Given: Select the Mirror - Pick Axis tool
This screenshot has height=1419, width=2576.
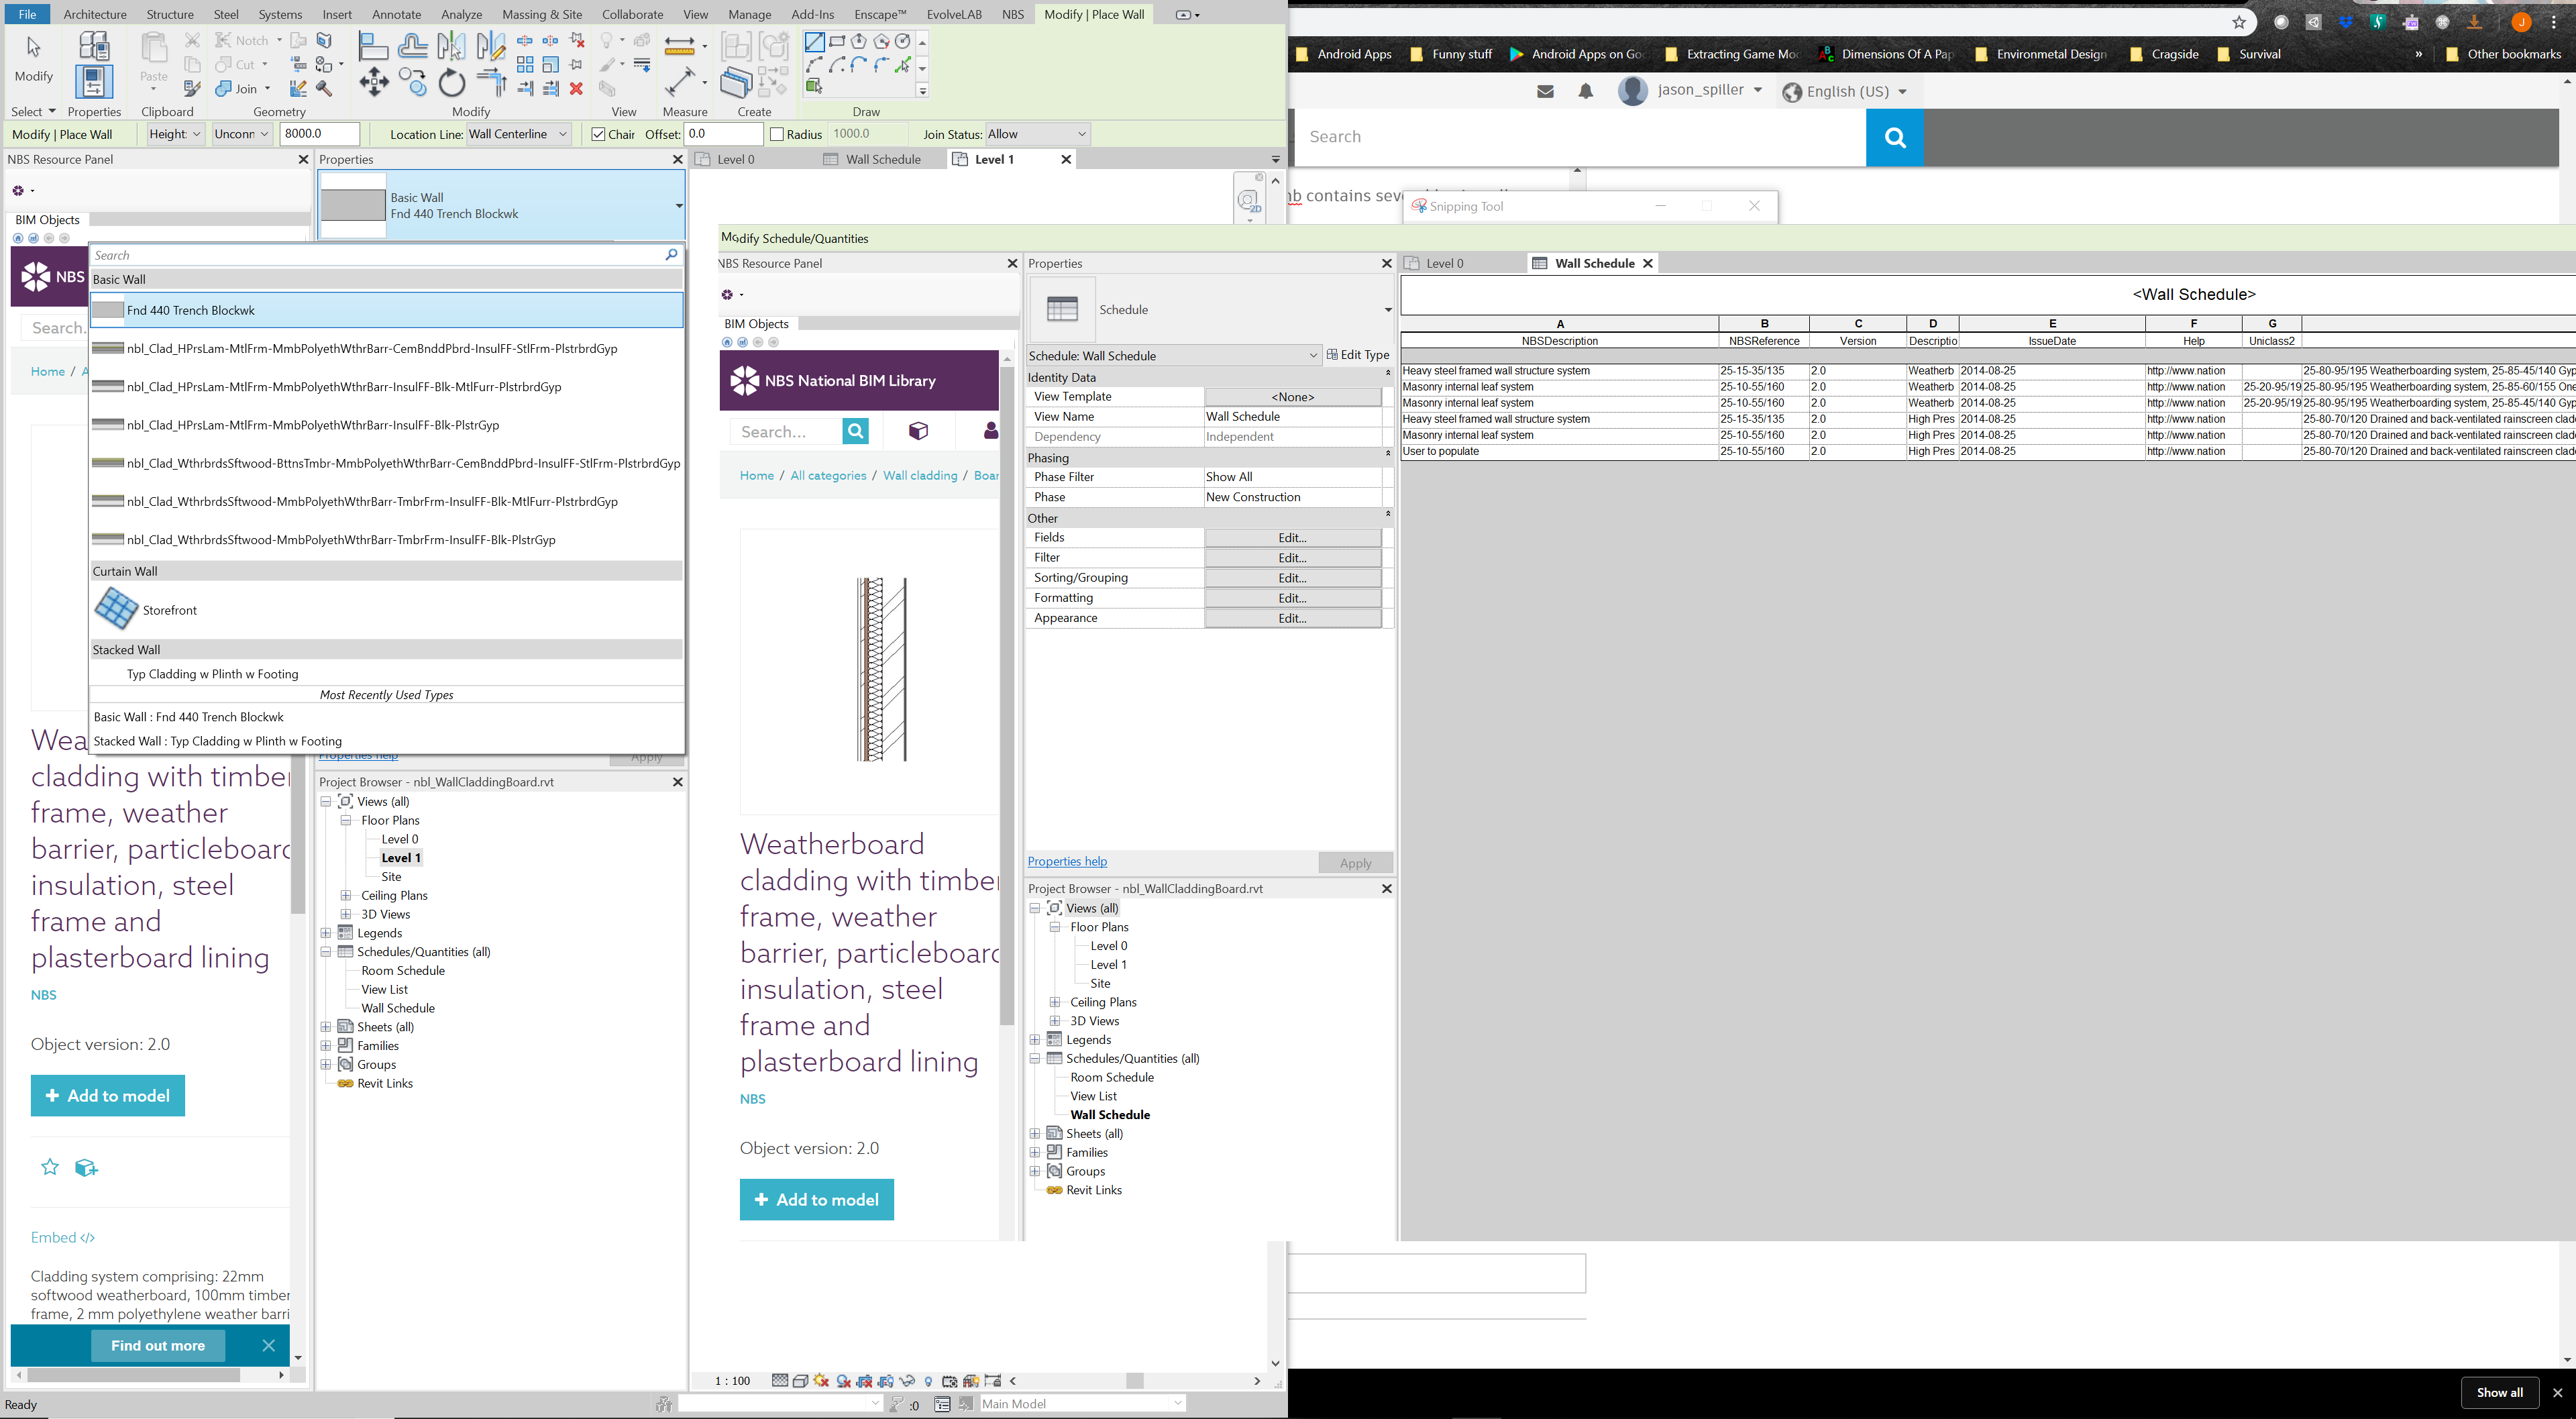Looking at the screenshot, I should [x=452, y=45].
